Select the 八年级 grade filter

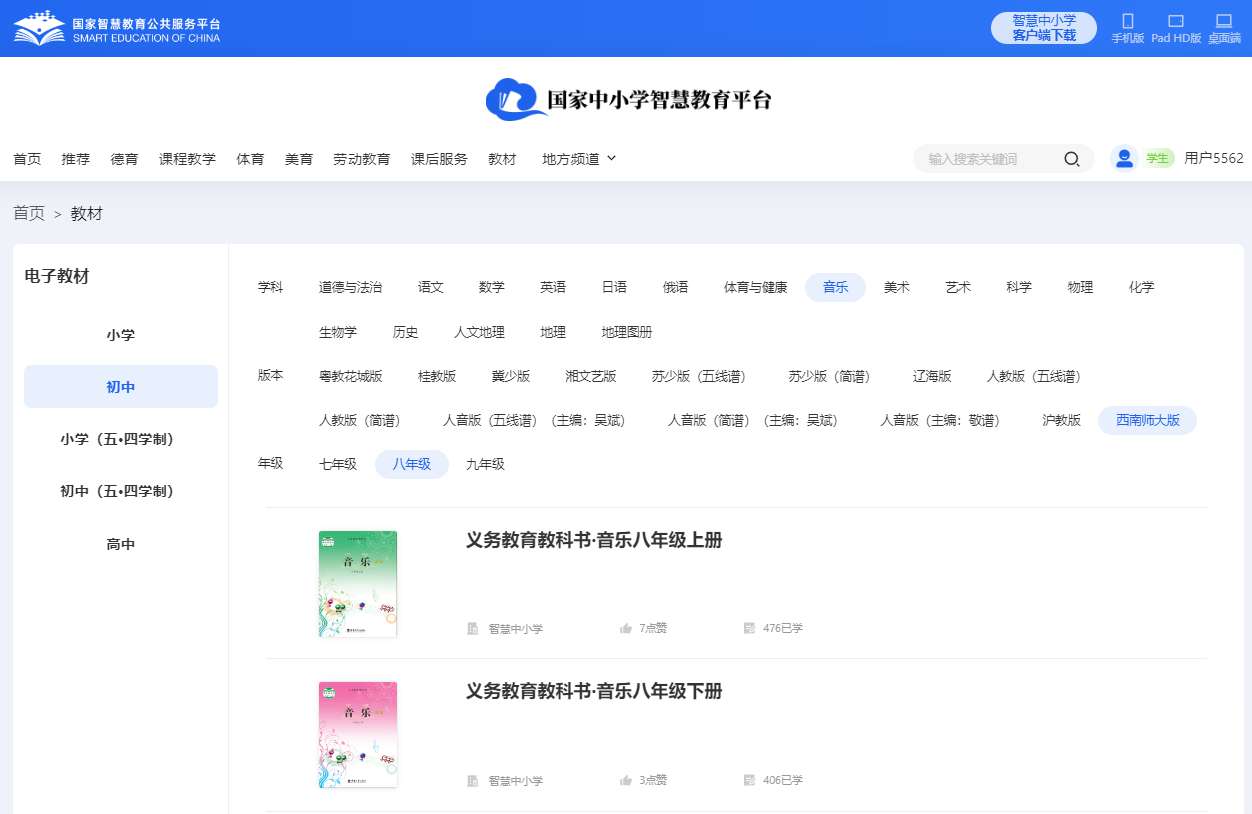(x=412, y=464)
